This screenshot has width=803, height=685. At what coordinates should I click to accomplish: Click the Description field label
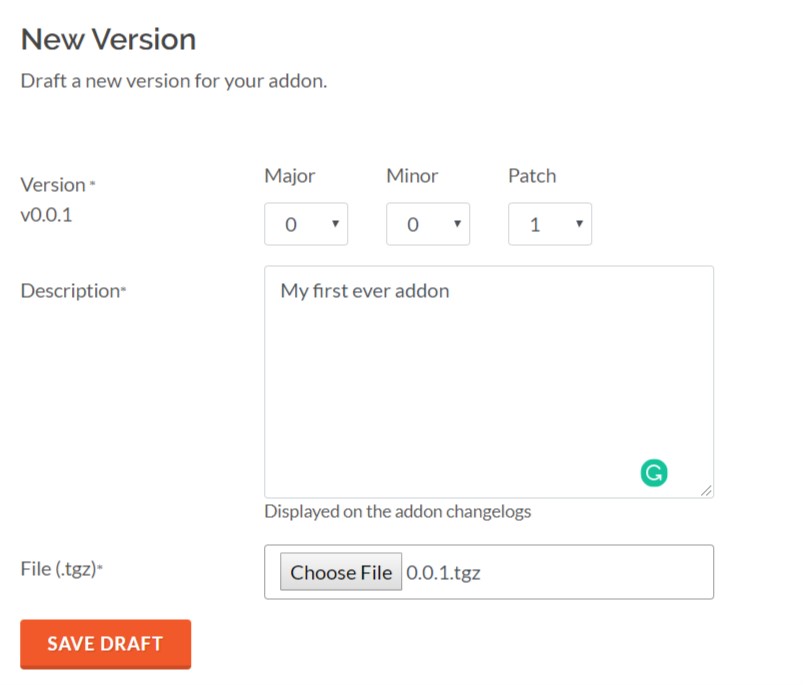point(73,291)
